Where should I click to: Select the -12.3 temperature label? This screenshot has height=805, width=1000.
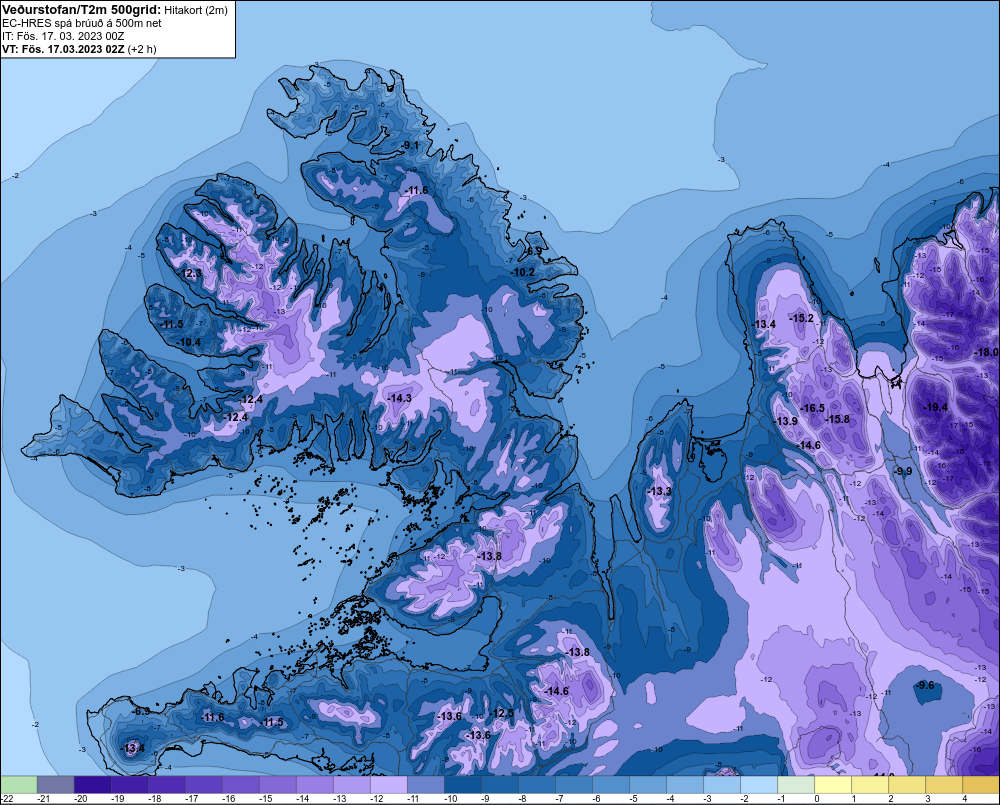pos(190,273)
